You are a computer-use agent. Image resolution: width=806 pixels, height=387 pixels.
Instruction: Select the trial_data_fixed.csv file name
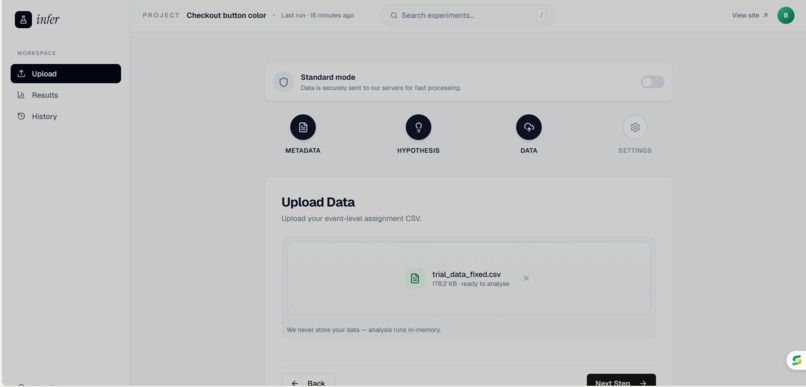(466, 274)
